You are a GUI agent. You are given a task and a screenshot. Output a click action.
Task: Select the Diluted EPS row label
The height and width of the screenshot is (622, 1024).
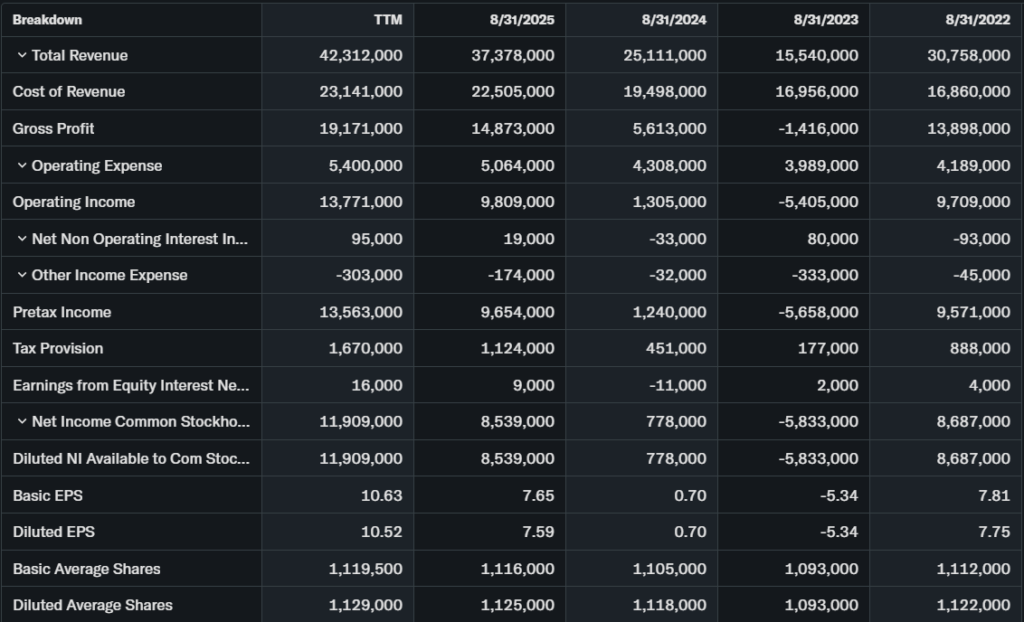(54, 532)
